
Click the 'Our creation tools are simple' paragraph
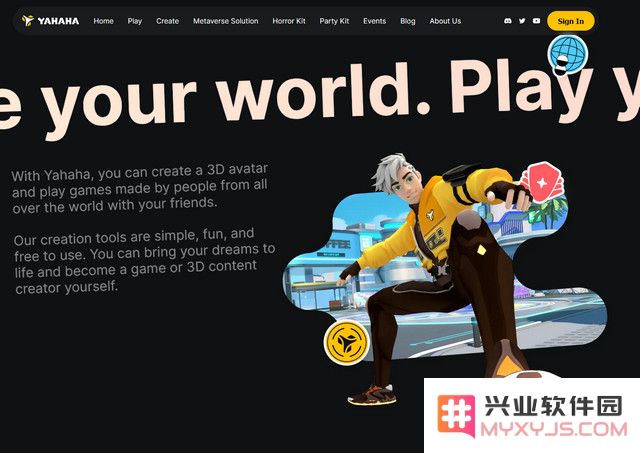144,261
